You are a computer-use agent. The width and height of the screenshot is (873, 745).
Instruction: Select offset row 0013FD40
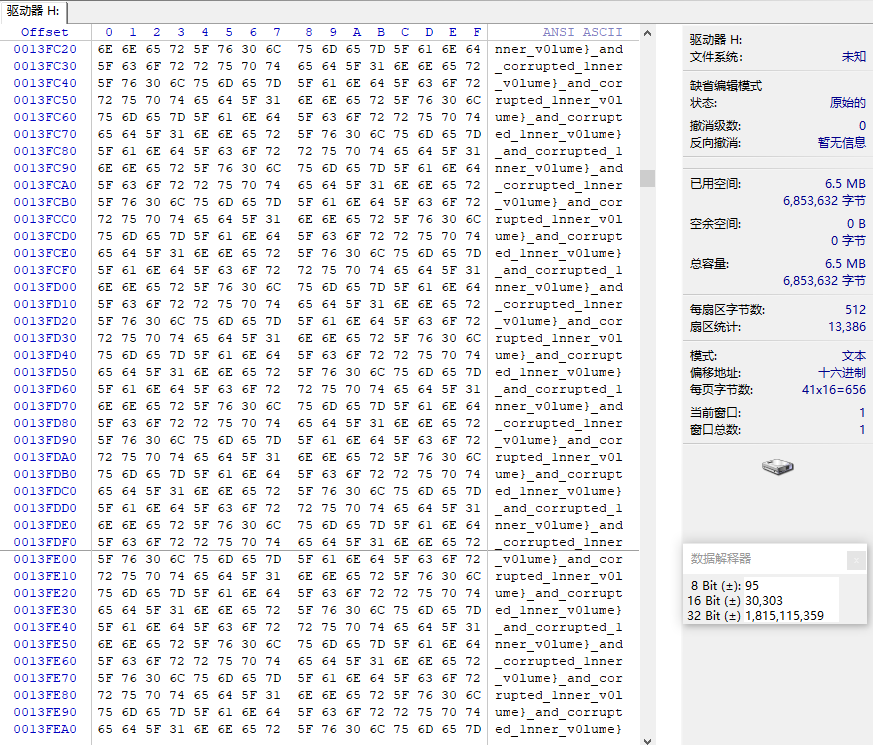click(45, 355)
